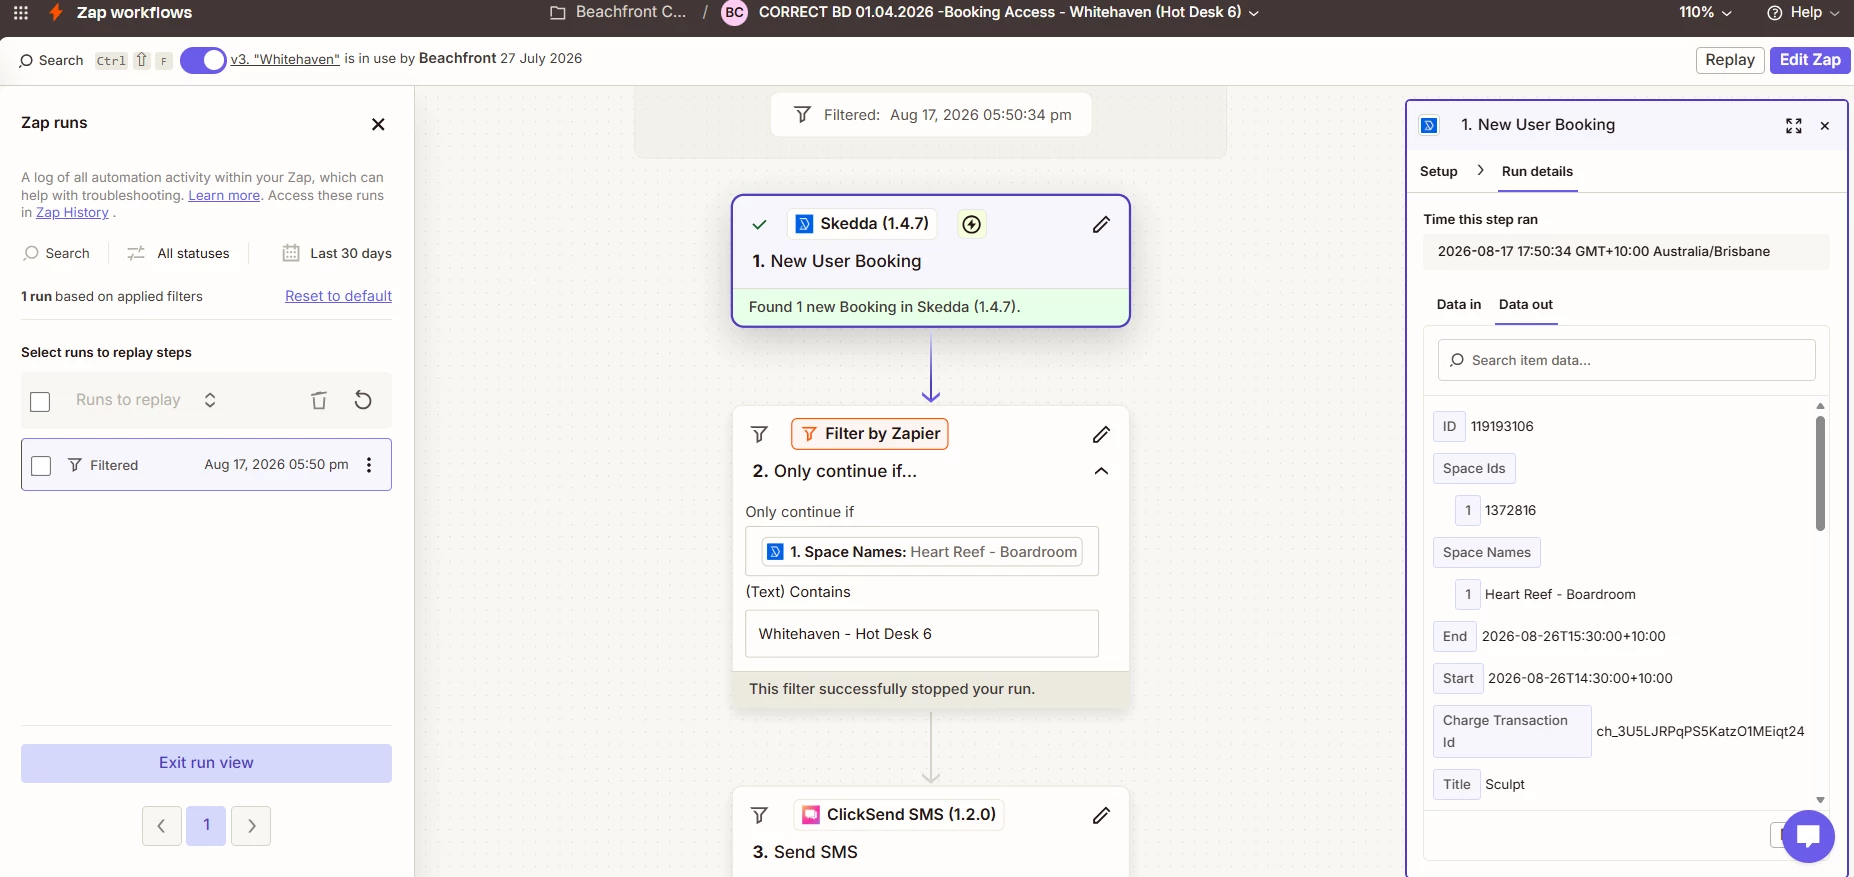
Task: Click the filter status icon on Send SMS step
Action: [x=760, y=815]
